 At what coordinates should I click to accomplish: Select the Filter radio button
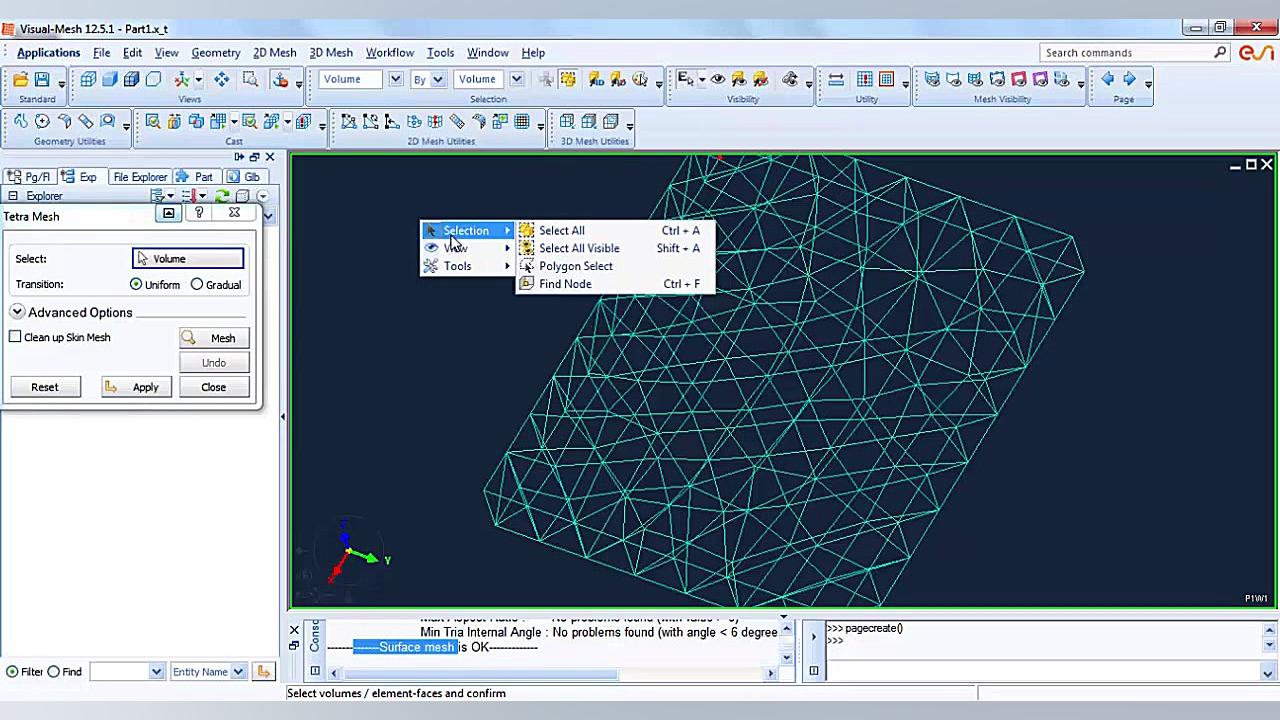click(12, 672)
